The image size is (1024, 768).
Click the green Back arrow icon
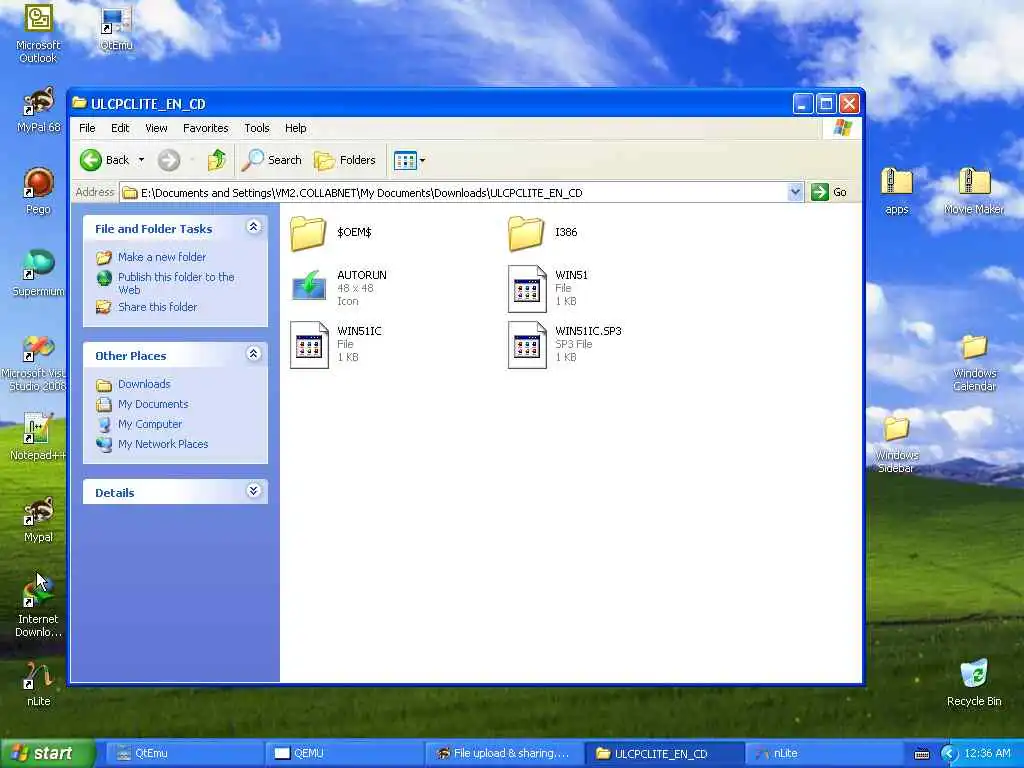pyautogui.click(x=91, y=160)
